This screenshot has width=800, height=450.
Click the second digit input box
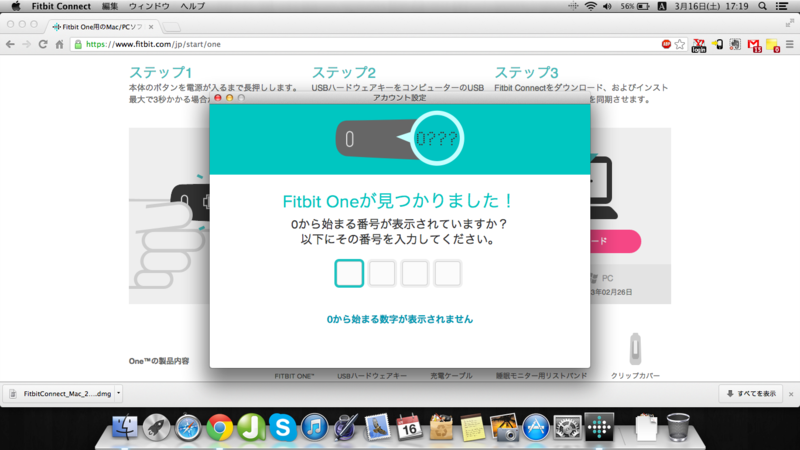[382, 273]
